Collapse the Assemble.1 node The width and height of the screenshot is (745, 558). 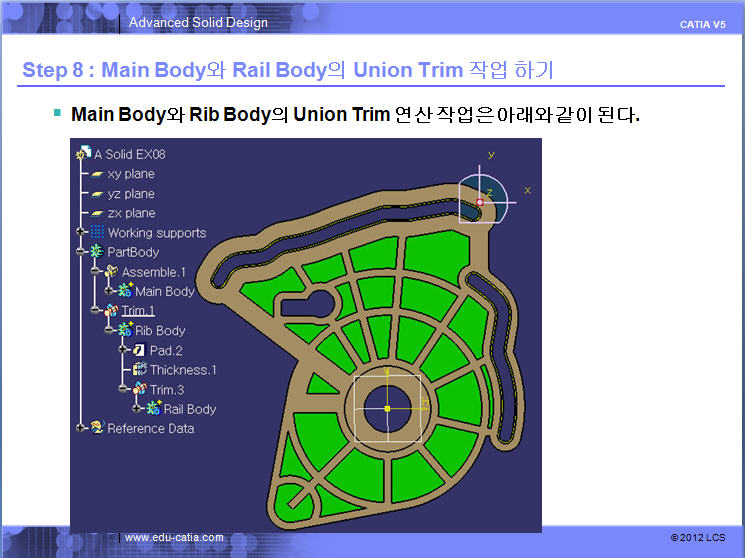pos(95,272)
